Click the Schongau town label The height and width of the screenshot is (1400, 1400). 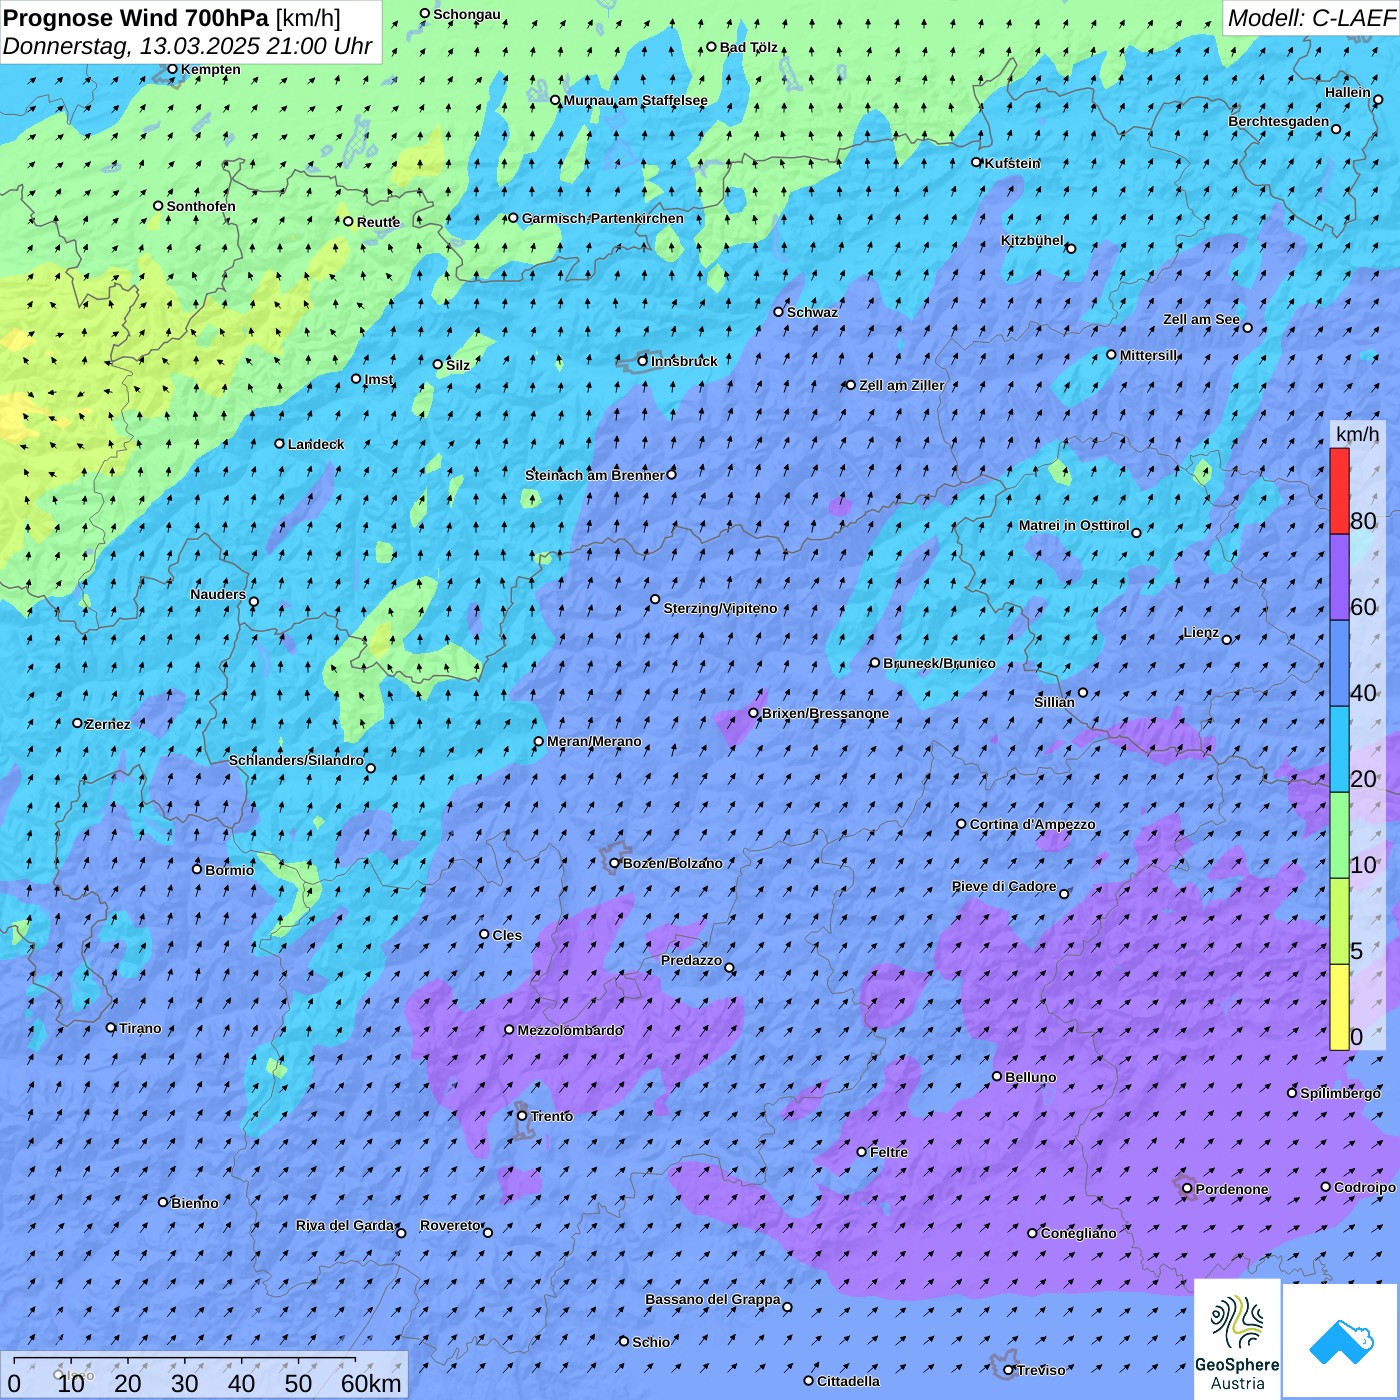467,14
